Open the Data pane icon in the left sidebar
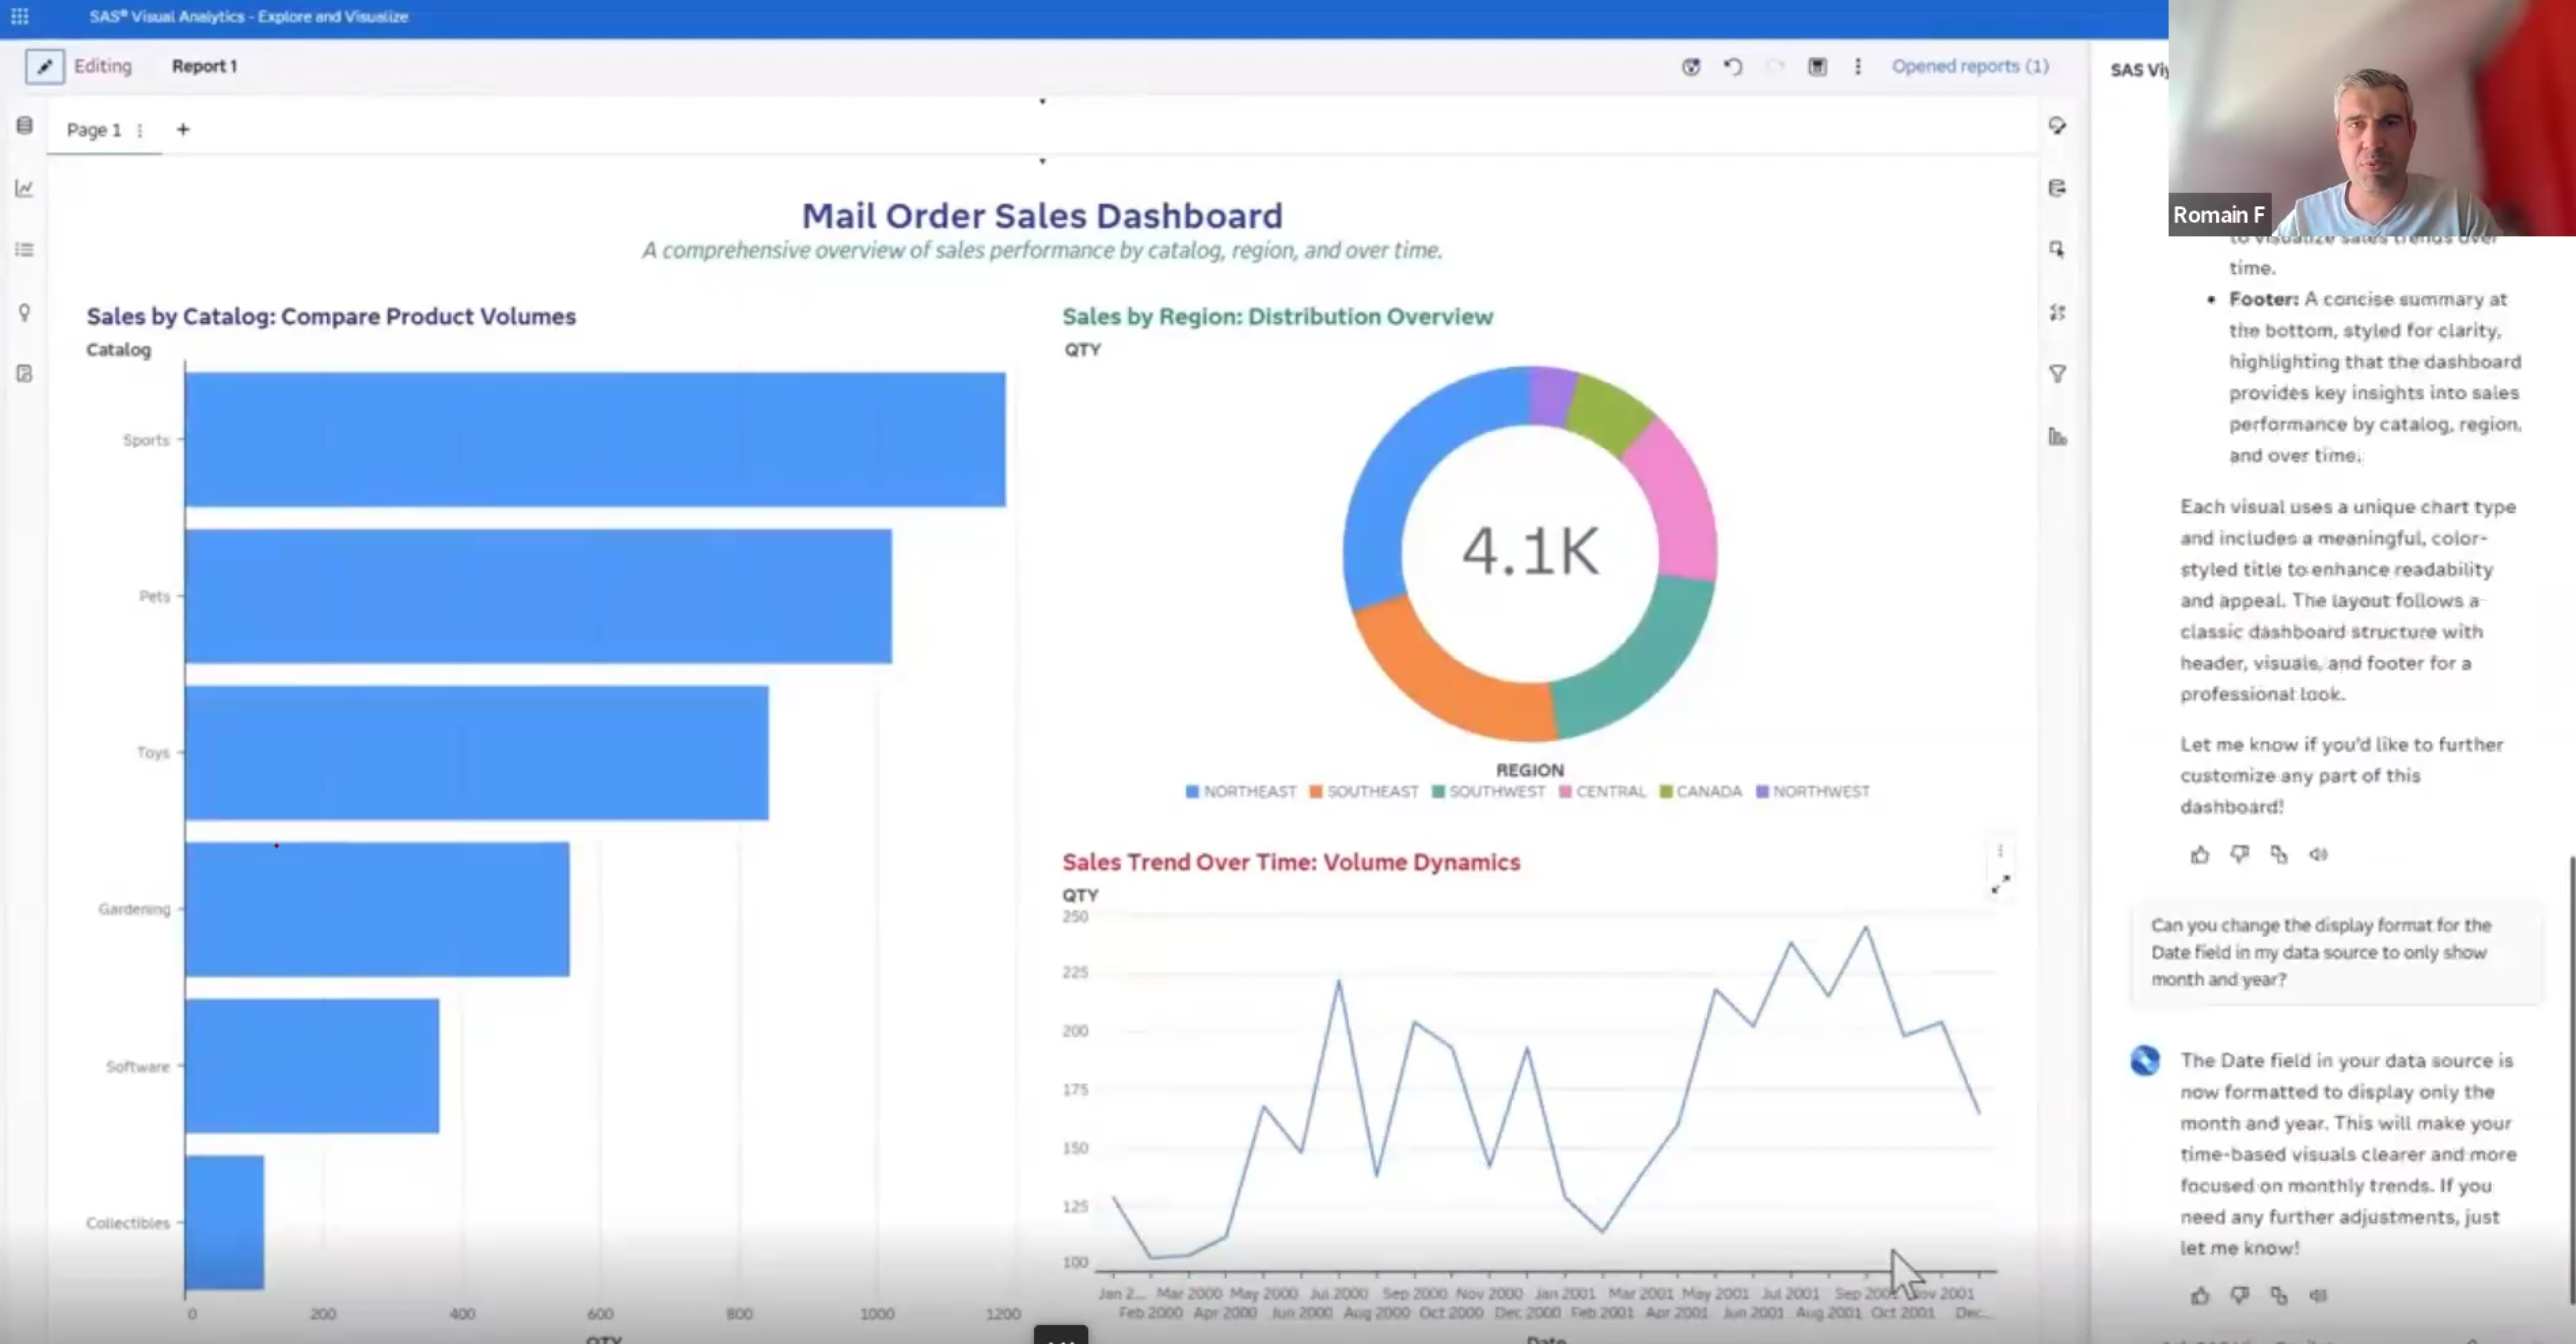 [x=25, y=125]
